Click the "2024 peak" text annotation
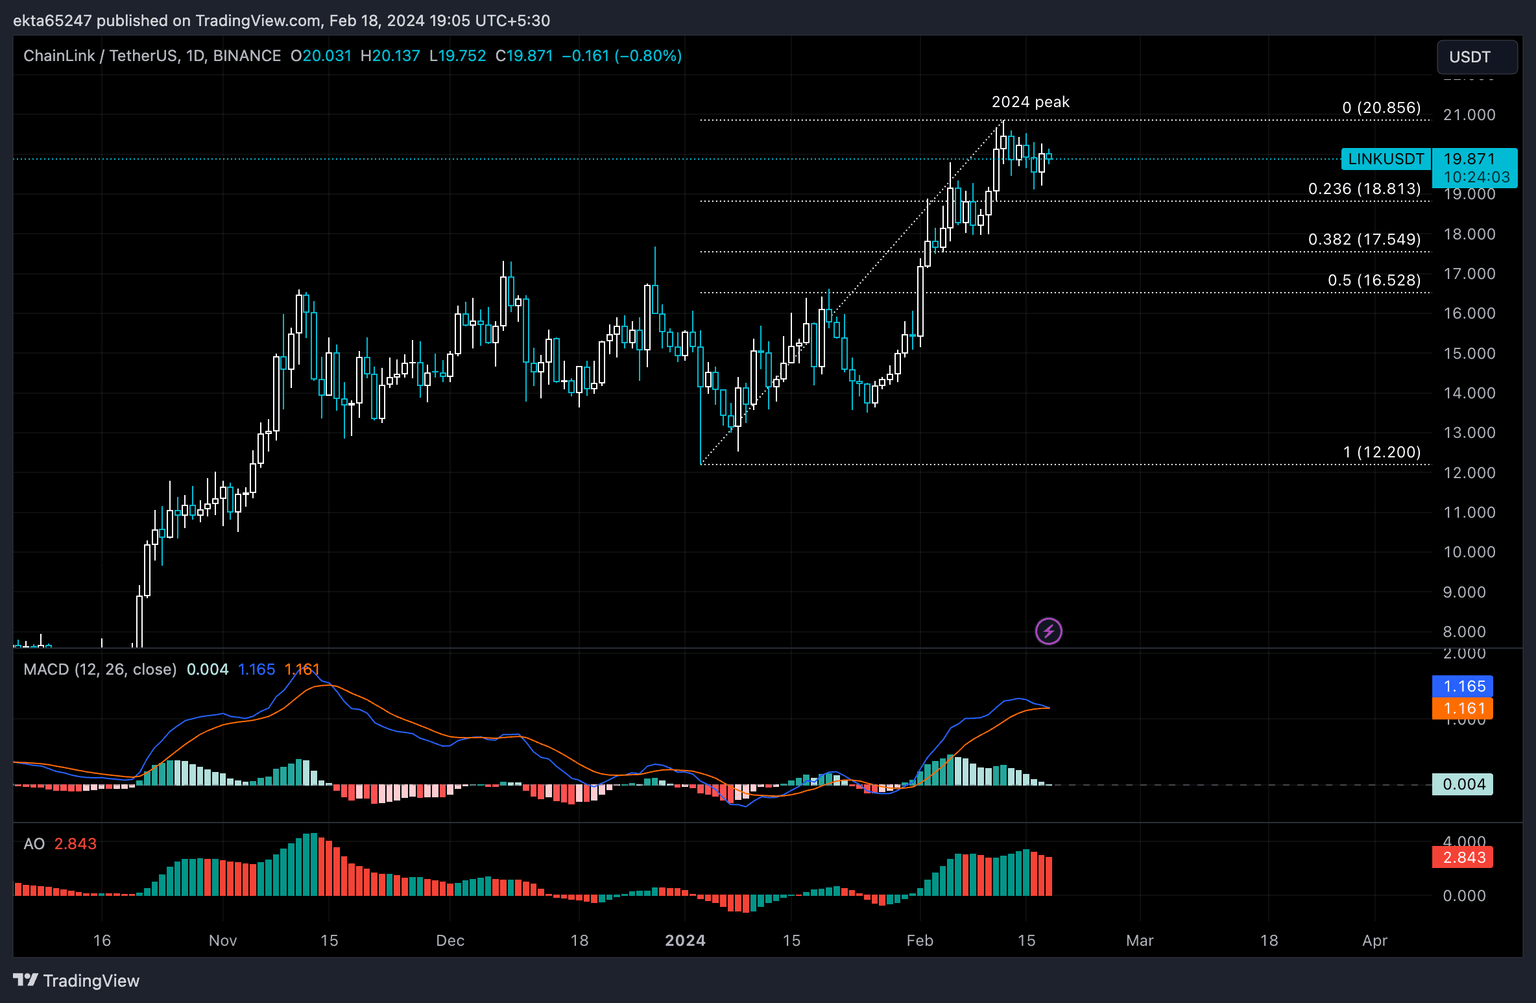This screenshot has height=1003, width=1536. [1030, 102]
